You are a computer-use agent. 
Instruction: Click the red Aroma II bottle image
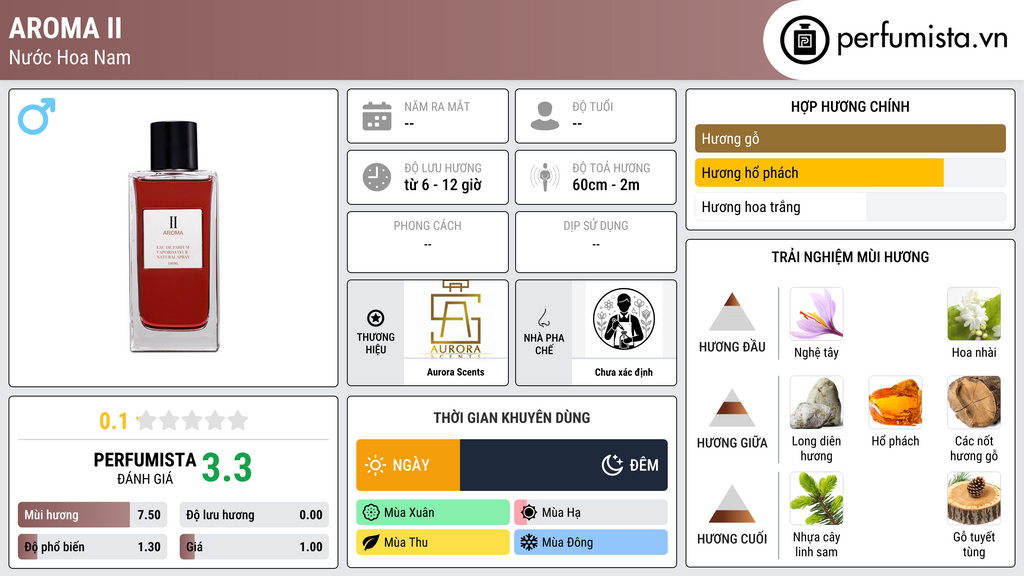pos(174,236)
